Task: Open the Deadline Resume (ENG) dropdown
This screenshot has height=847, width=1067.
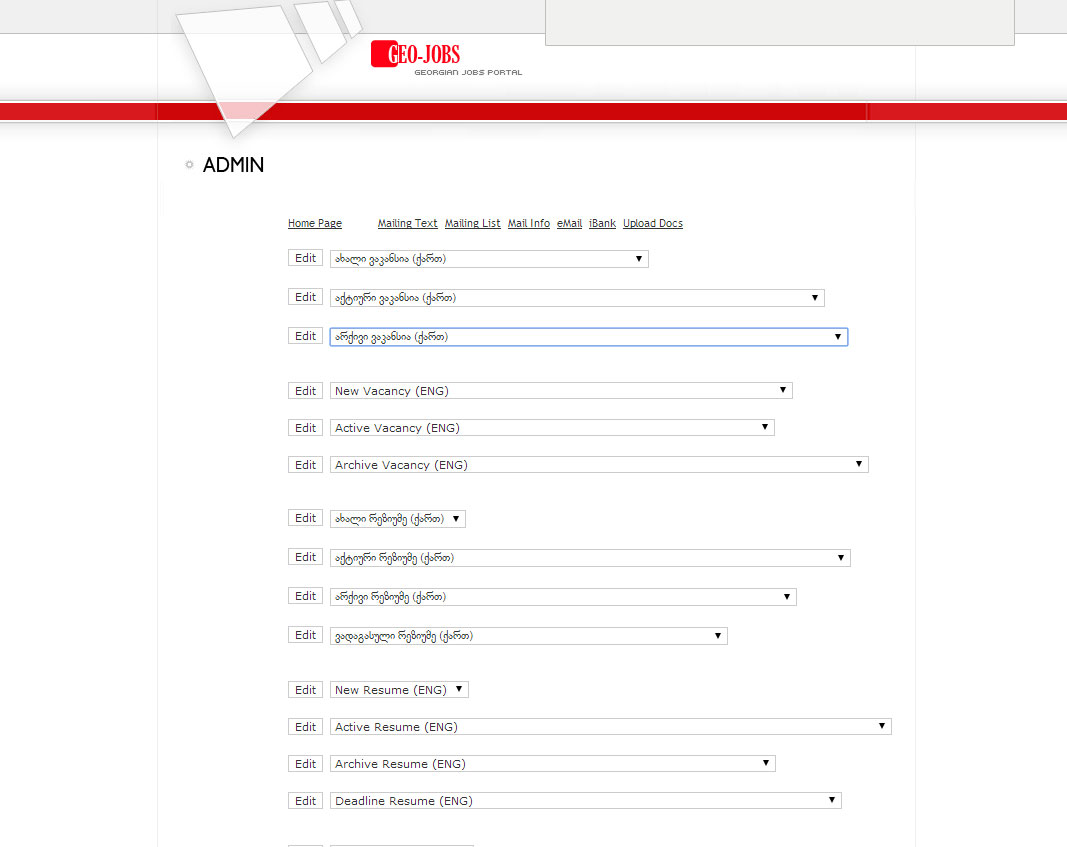Action: 585,801
